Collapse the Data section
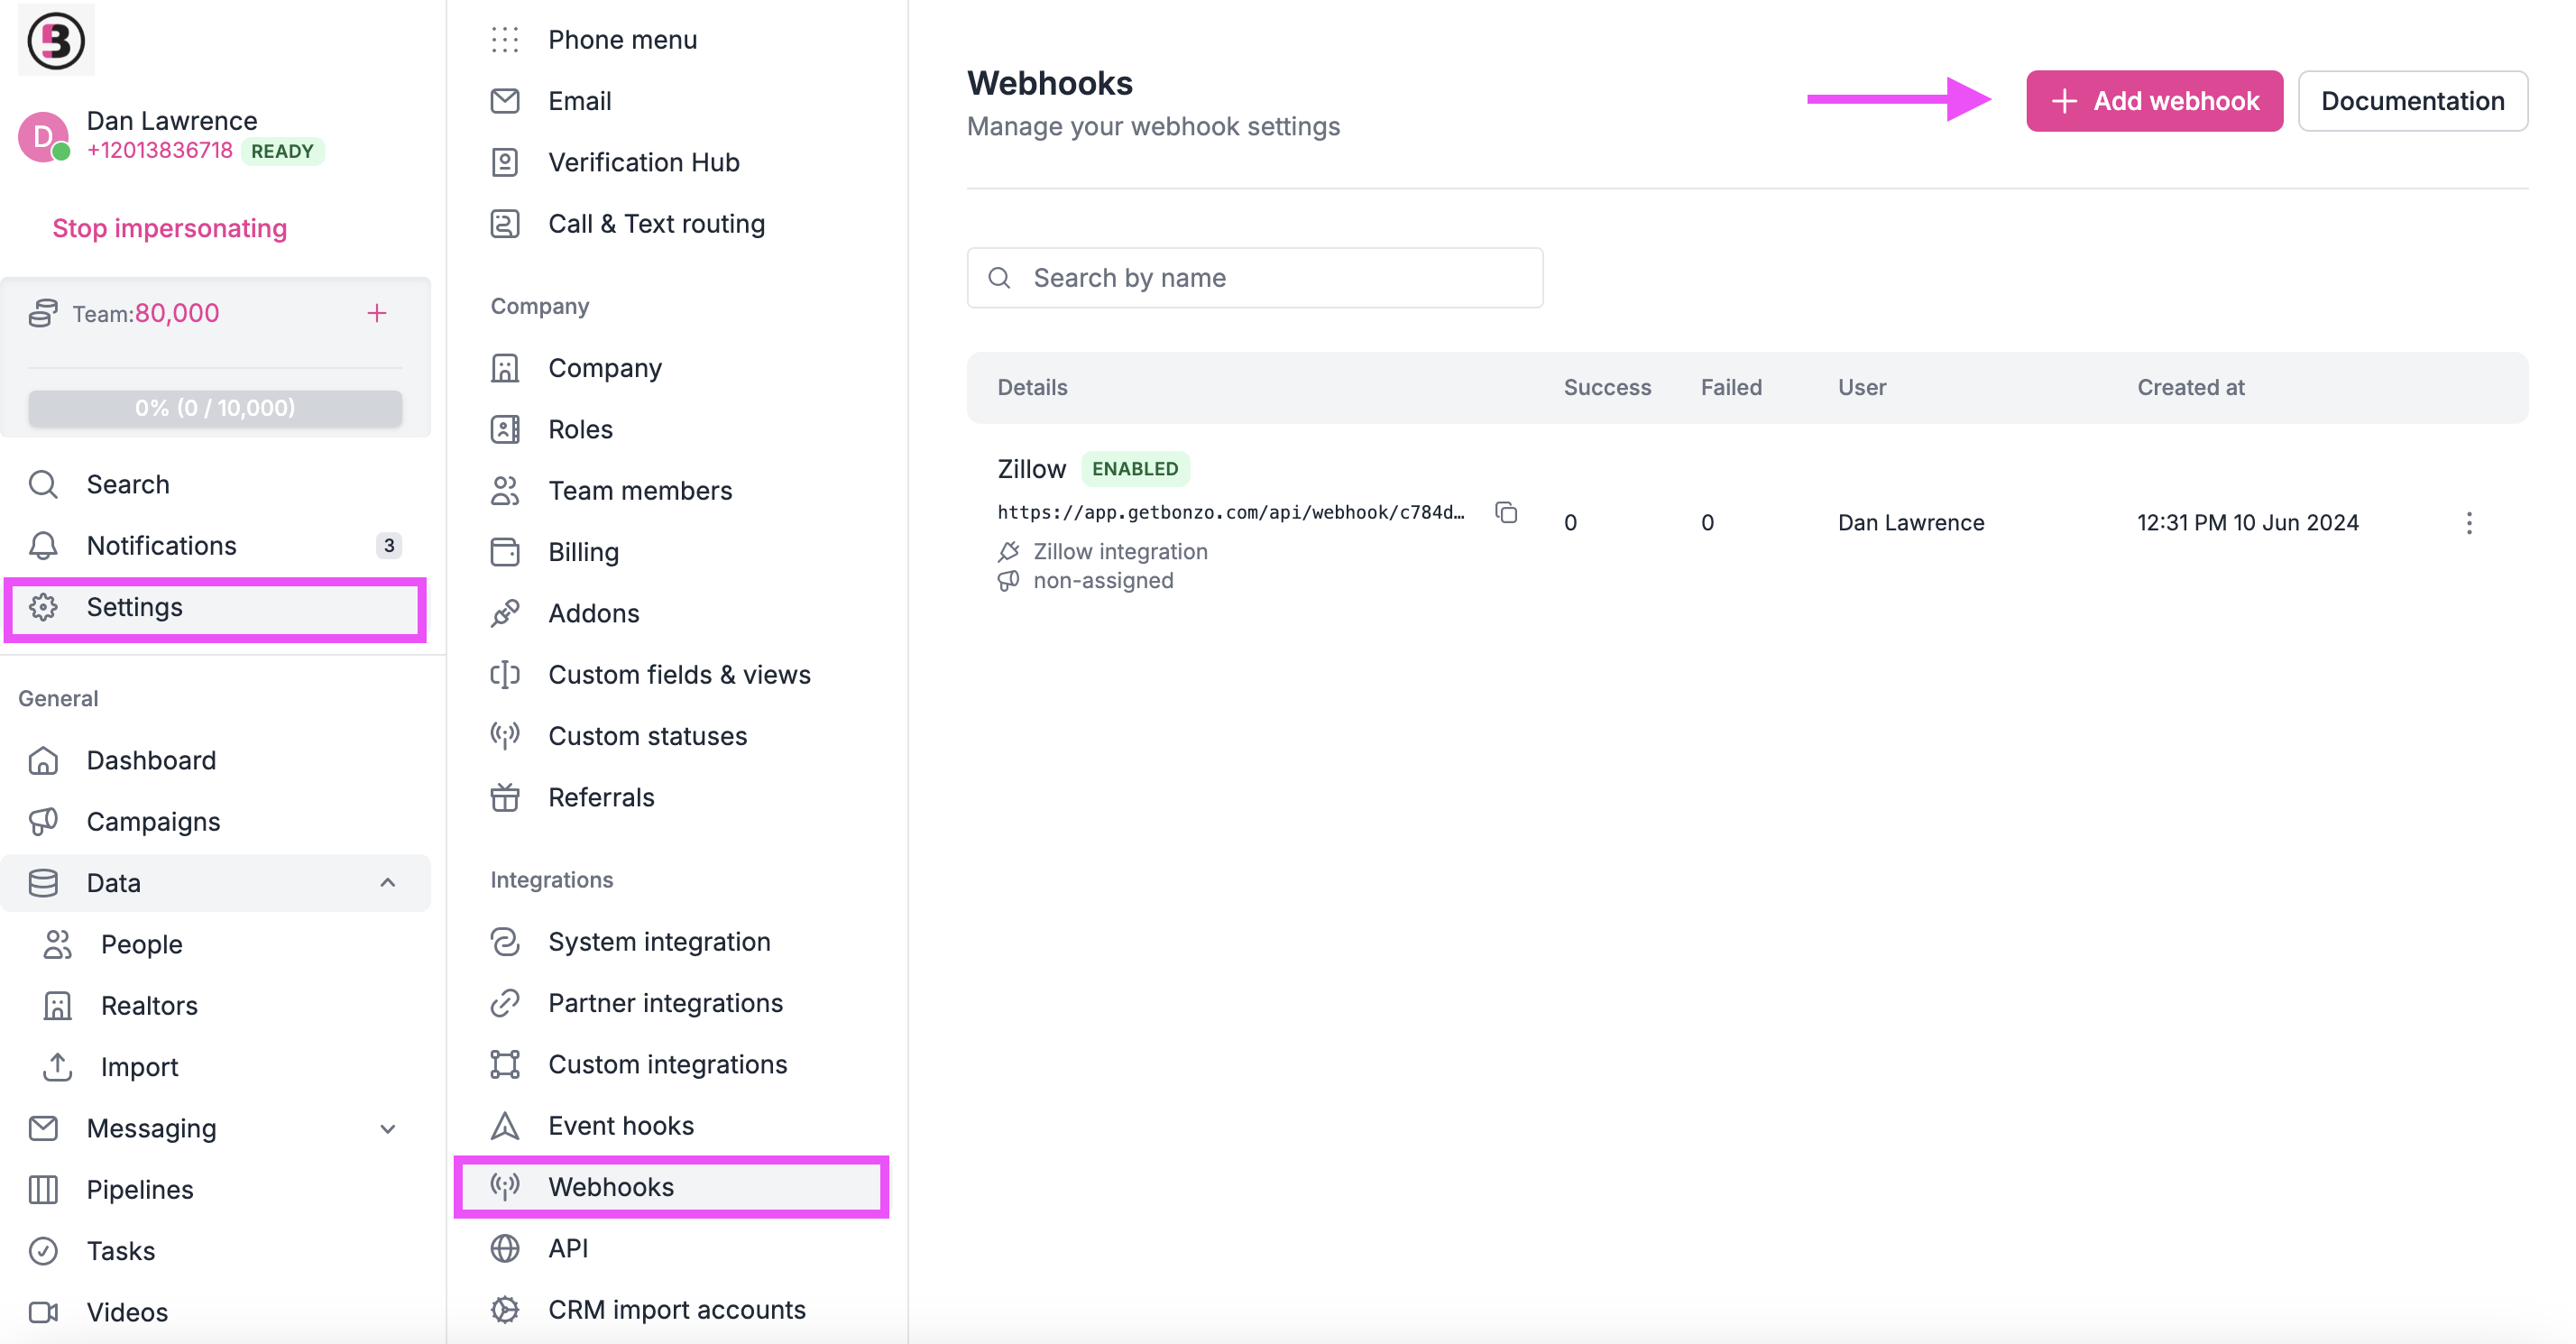This screenshot has width=2576, height=1344. coord(388,883)
